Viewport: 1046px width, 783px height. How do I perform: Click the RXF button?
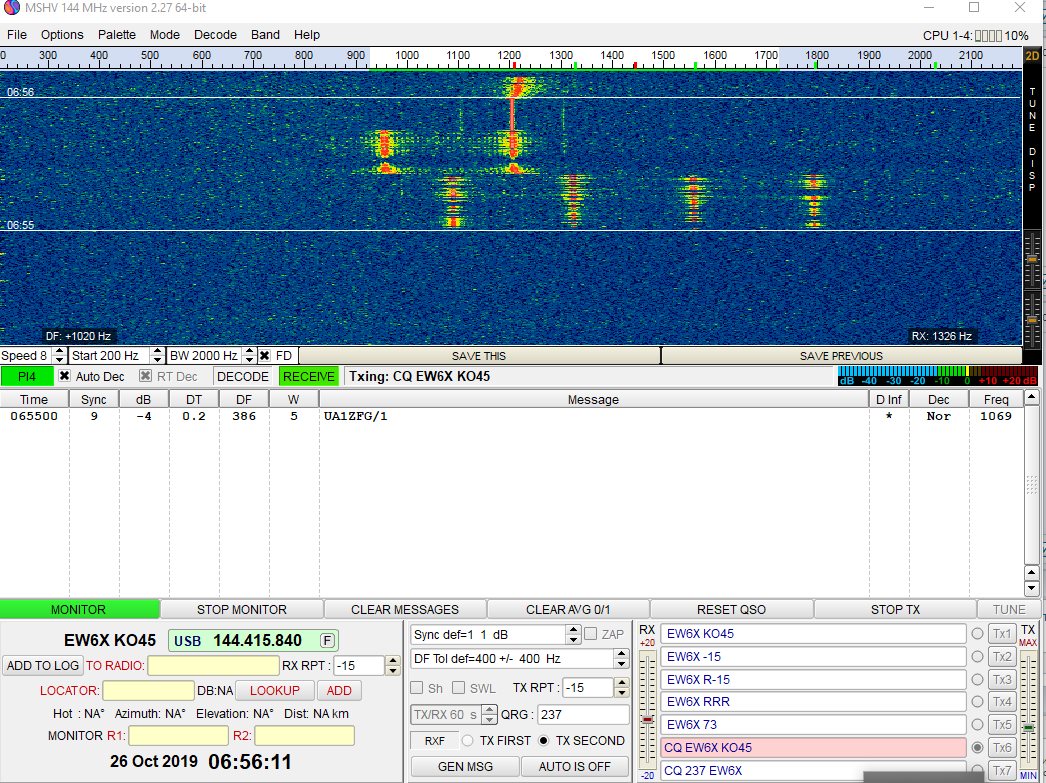[x=432, y=741]
